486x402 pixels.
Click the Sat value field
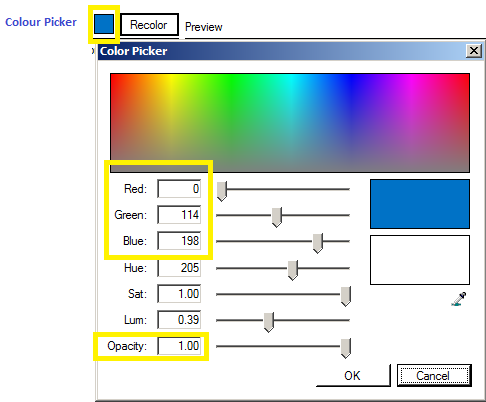(179, 294)
